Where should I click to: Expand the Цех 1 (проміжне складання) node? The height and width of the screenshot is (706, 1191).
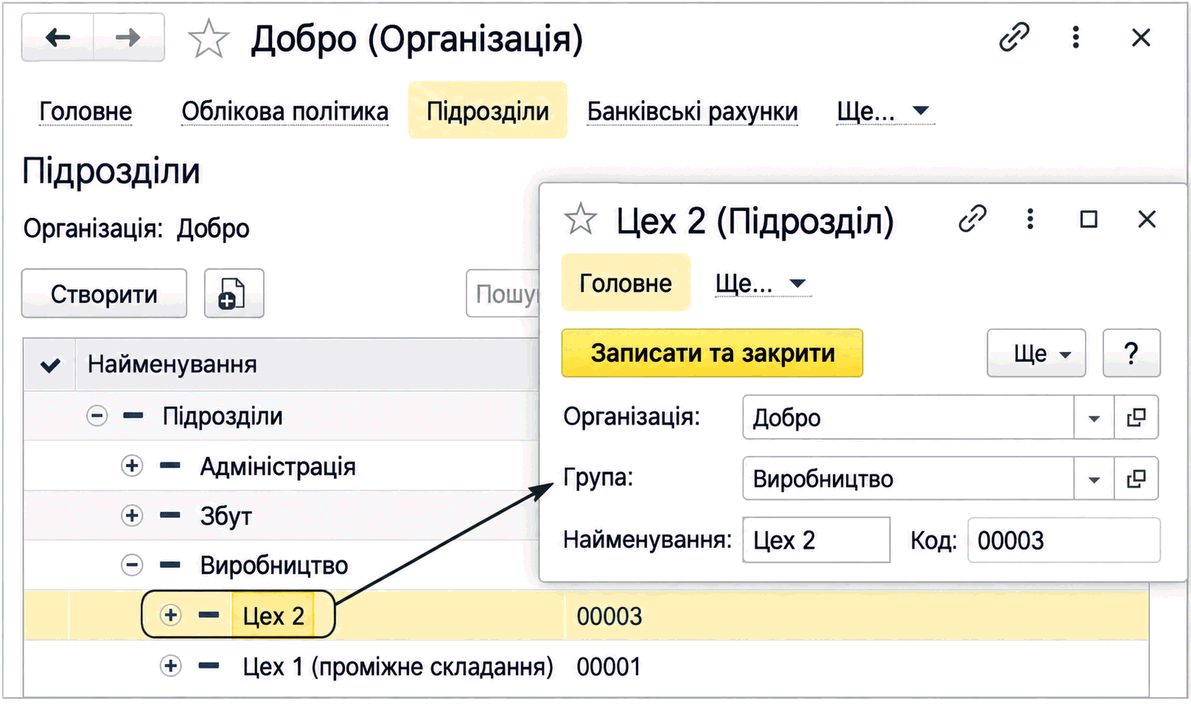pyautogui.click(x=171, y=666)
